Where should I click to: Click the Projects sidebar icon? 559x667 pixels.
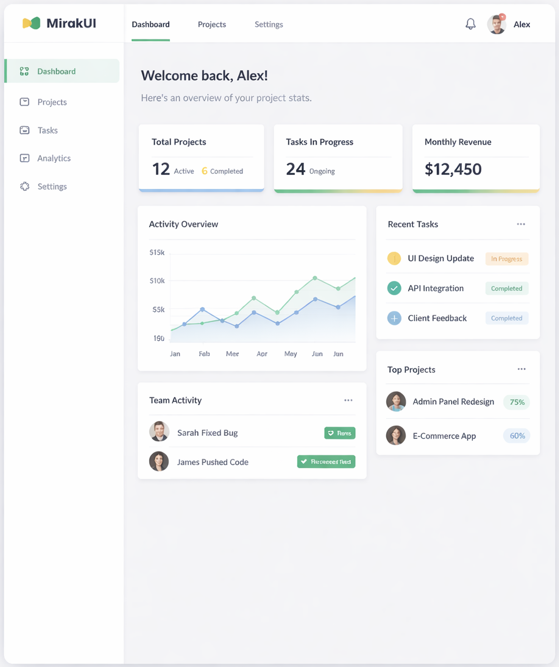(x=24, y=102)
